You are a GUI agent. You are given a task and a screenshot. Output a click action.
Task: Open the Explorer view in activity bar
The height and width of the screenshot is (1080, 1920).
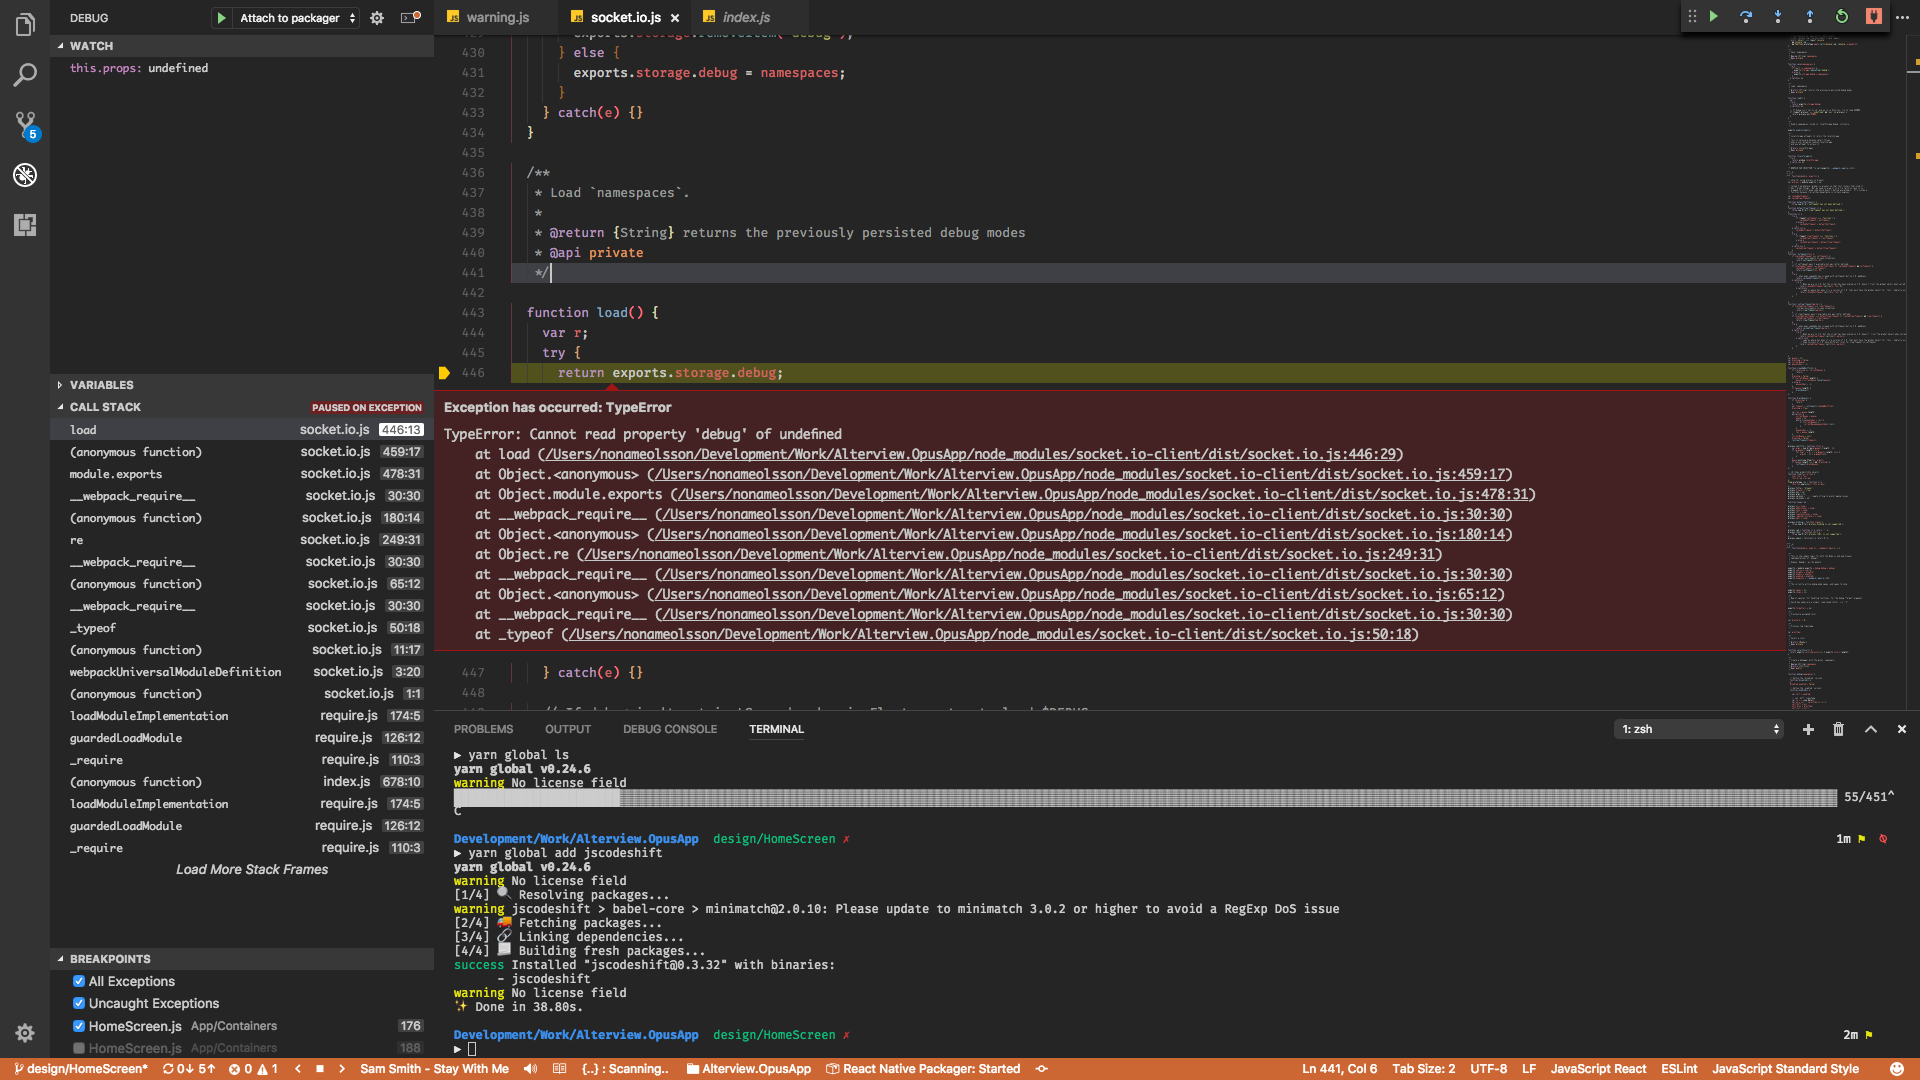[x=25, y=25]
